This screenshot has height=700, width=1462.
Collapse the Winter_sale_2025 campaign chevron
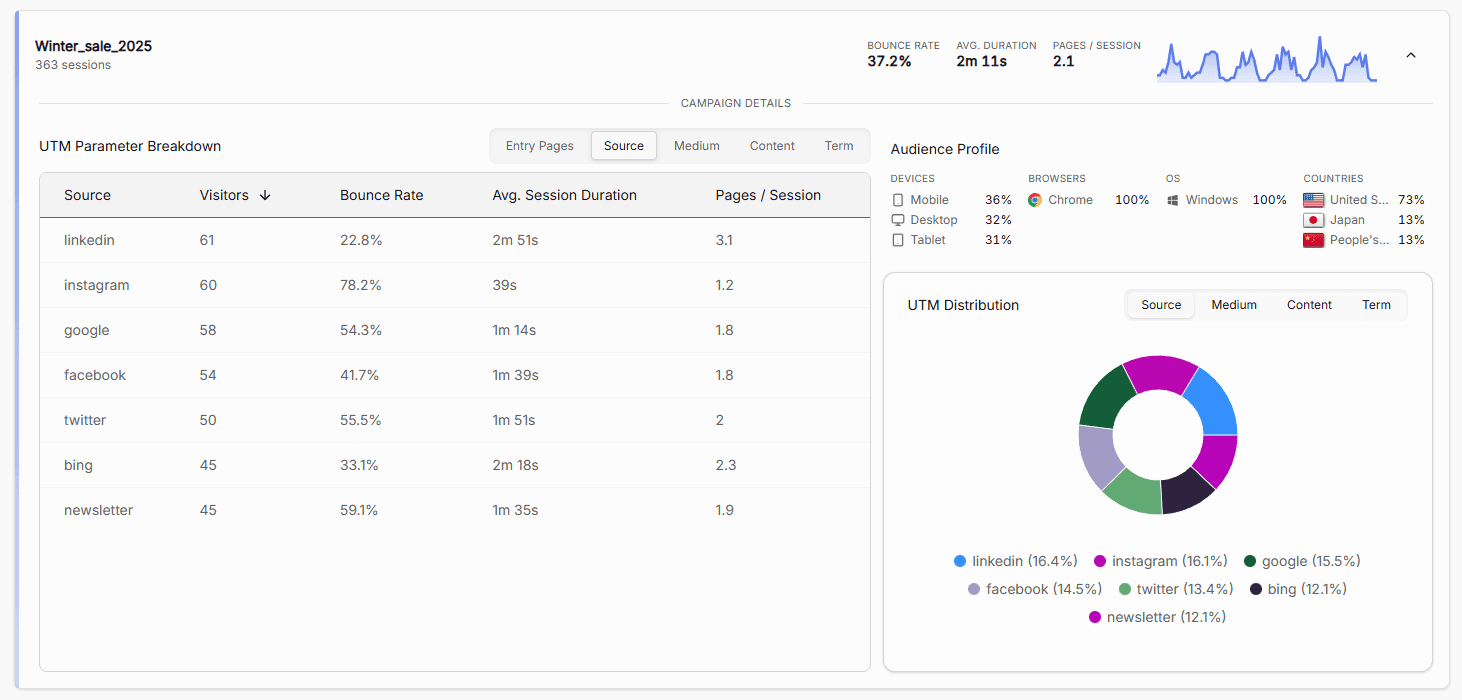pyautogui.click(x=1411, y=56)
